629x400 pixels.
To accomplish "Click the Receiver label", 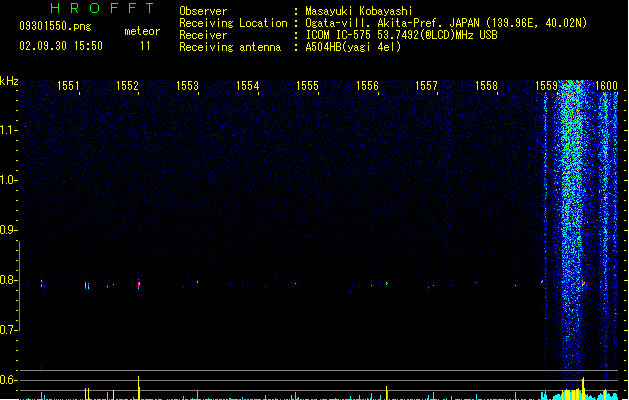I will [203, 35].
